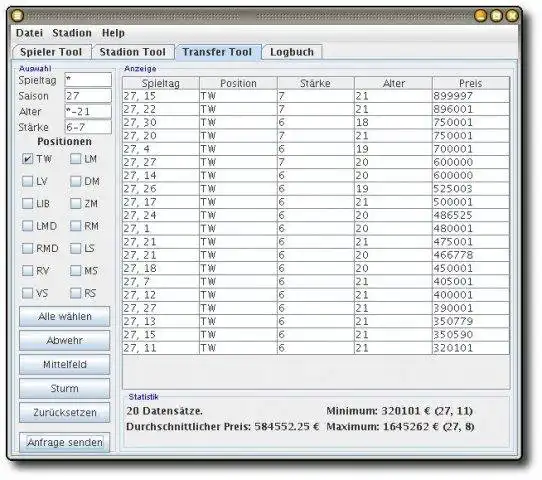Sort table by Position column header
This screenshot has height=480, width=542.
click(239, 83)
